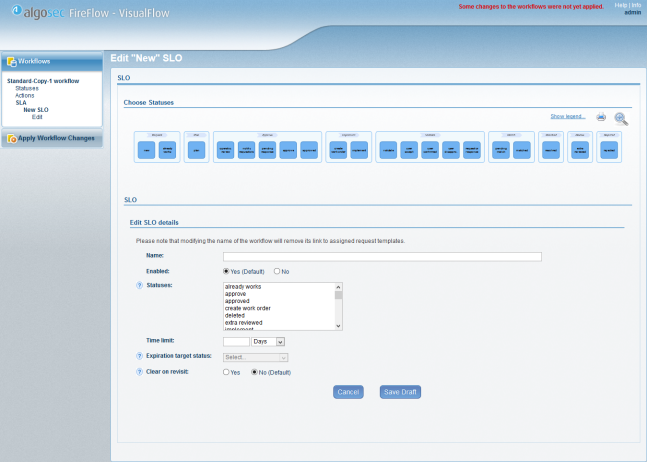Click help icon next to Statuses label
647x462 pixels.
tap(139, 286)
